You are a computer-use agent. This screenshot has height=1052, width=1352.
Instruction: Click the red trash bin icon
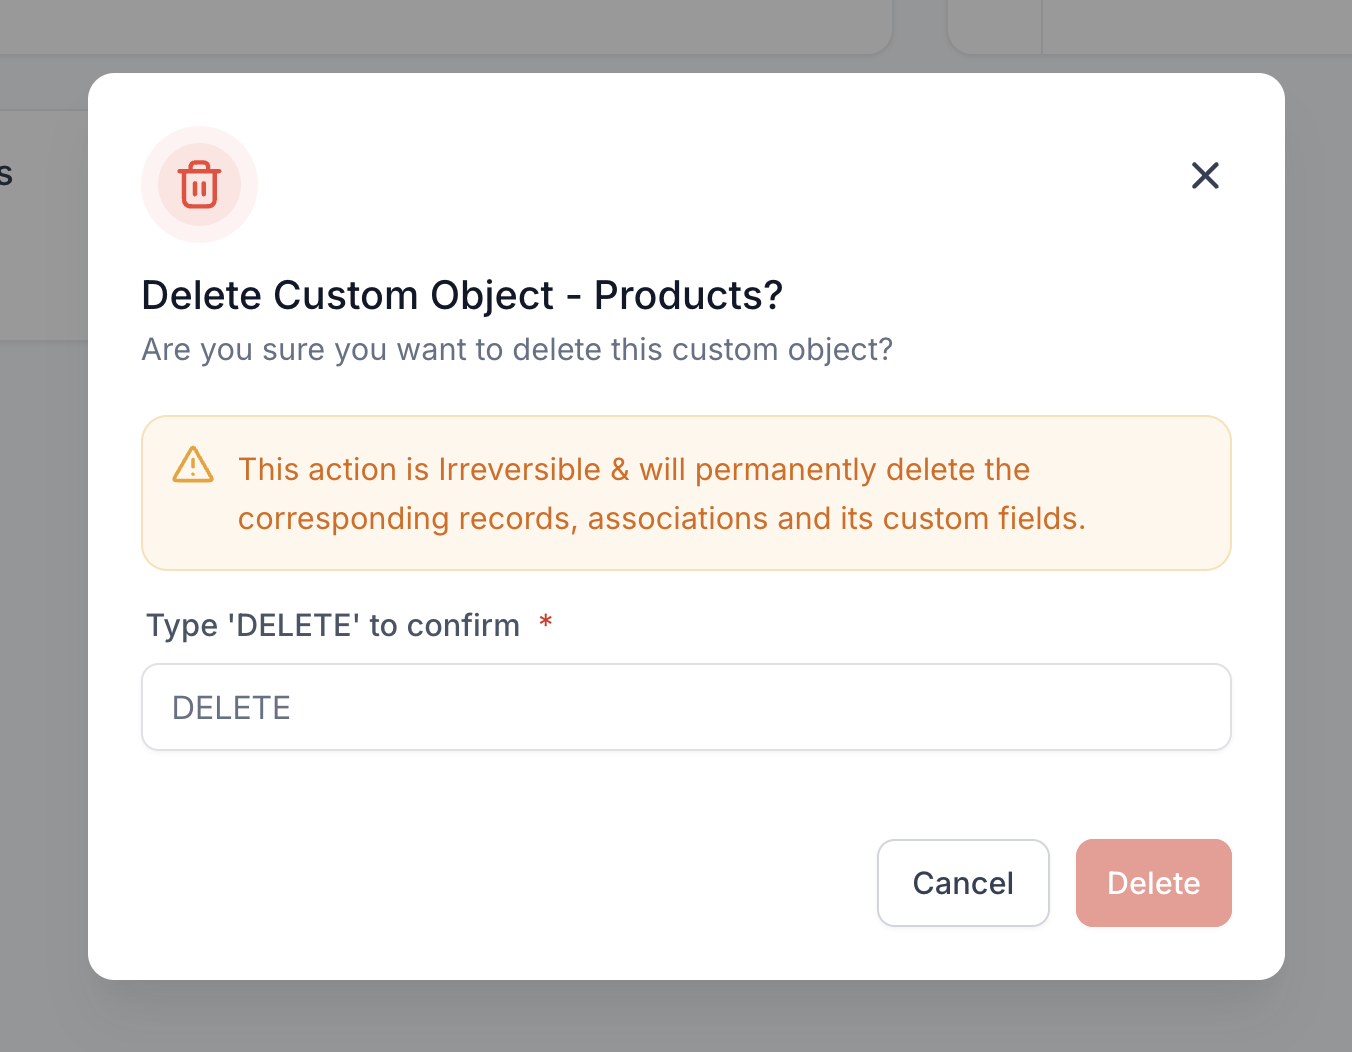(199, 185)
